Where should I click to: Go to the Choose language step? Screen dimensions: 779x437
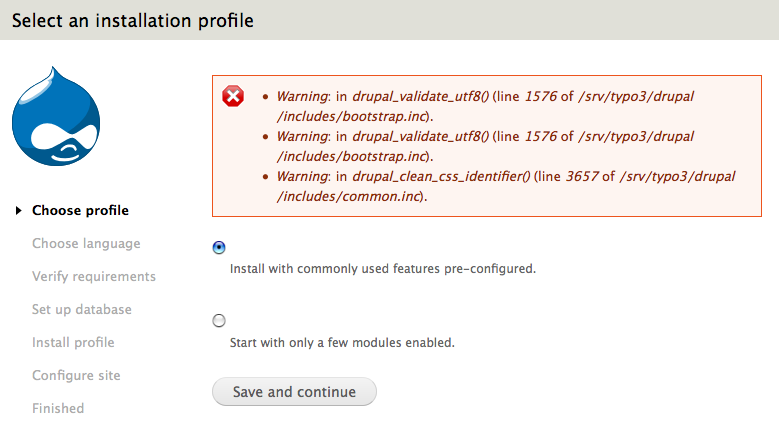coord(86,243)
